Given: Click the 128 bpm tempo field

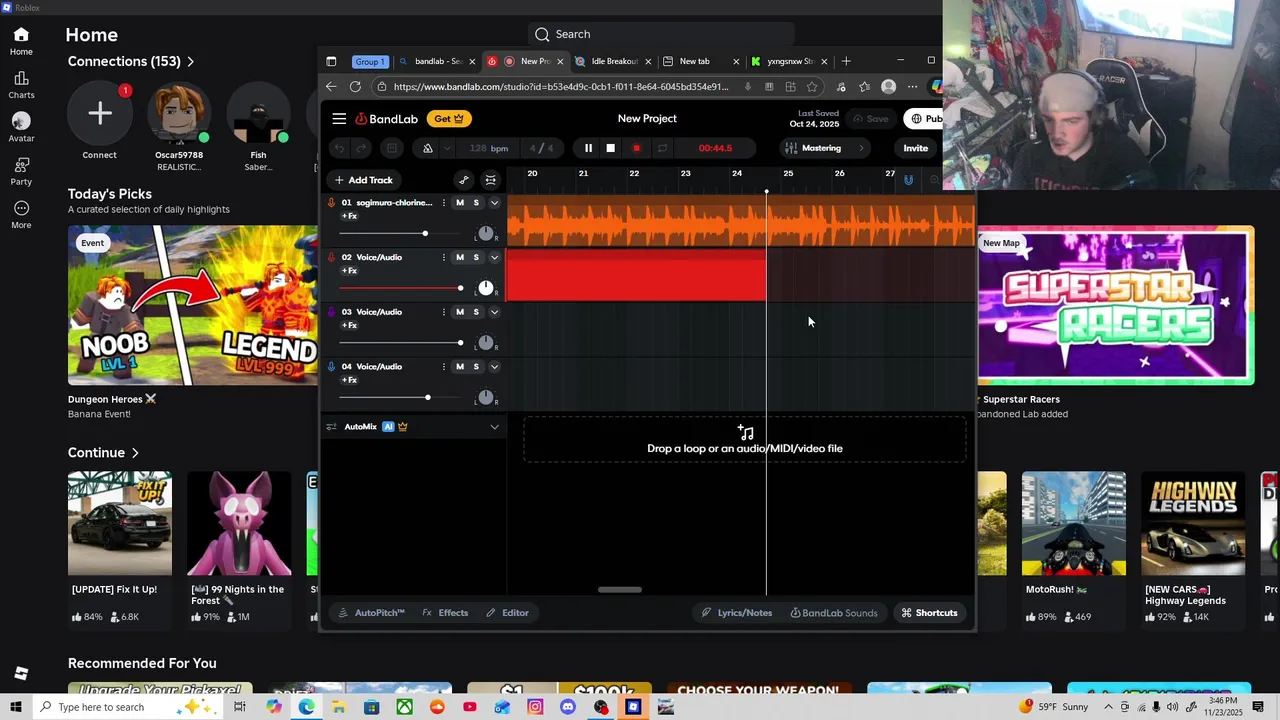Looking at the screenshot, I should [x=489, y=148].
